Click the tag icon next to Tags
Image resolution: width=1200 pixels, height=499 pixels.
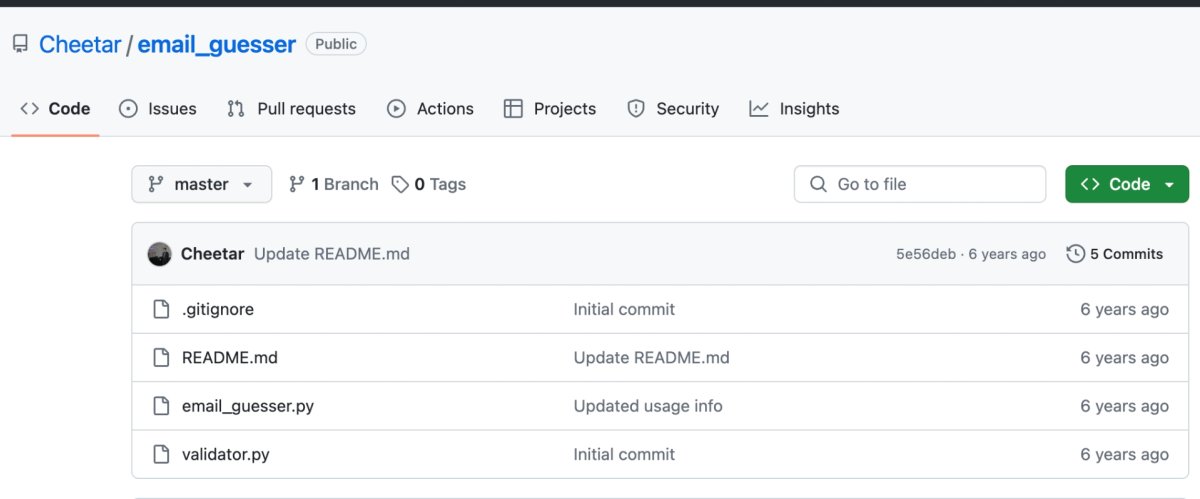[x=400, y=184]
